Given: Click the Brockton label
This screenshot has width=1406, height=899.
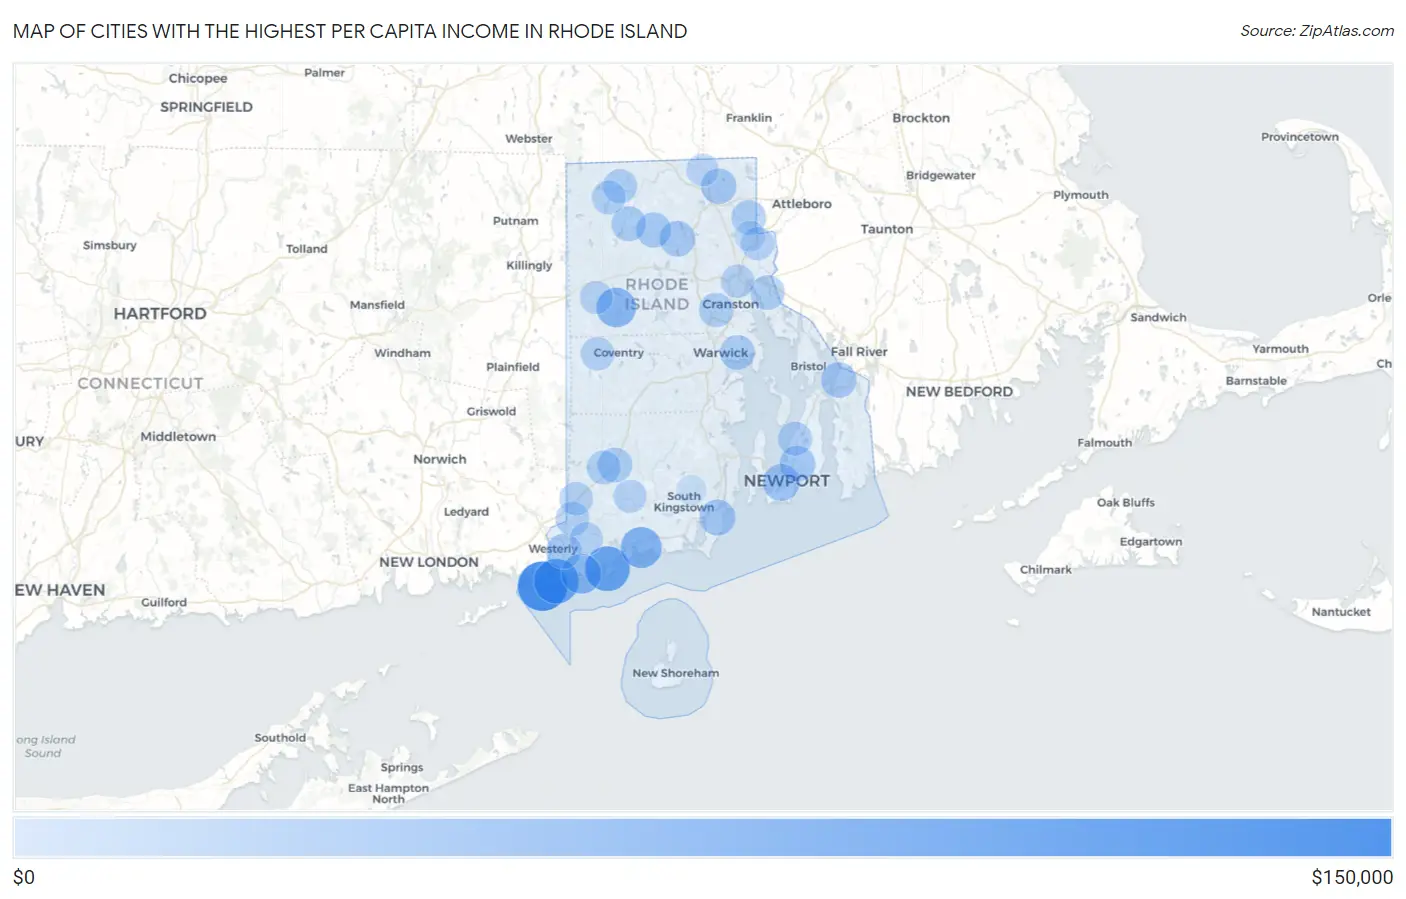Looking at the screenshot, I should [x=920, y=118].
